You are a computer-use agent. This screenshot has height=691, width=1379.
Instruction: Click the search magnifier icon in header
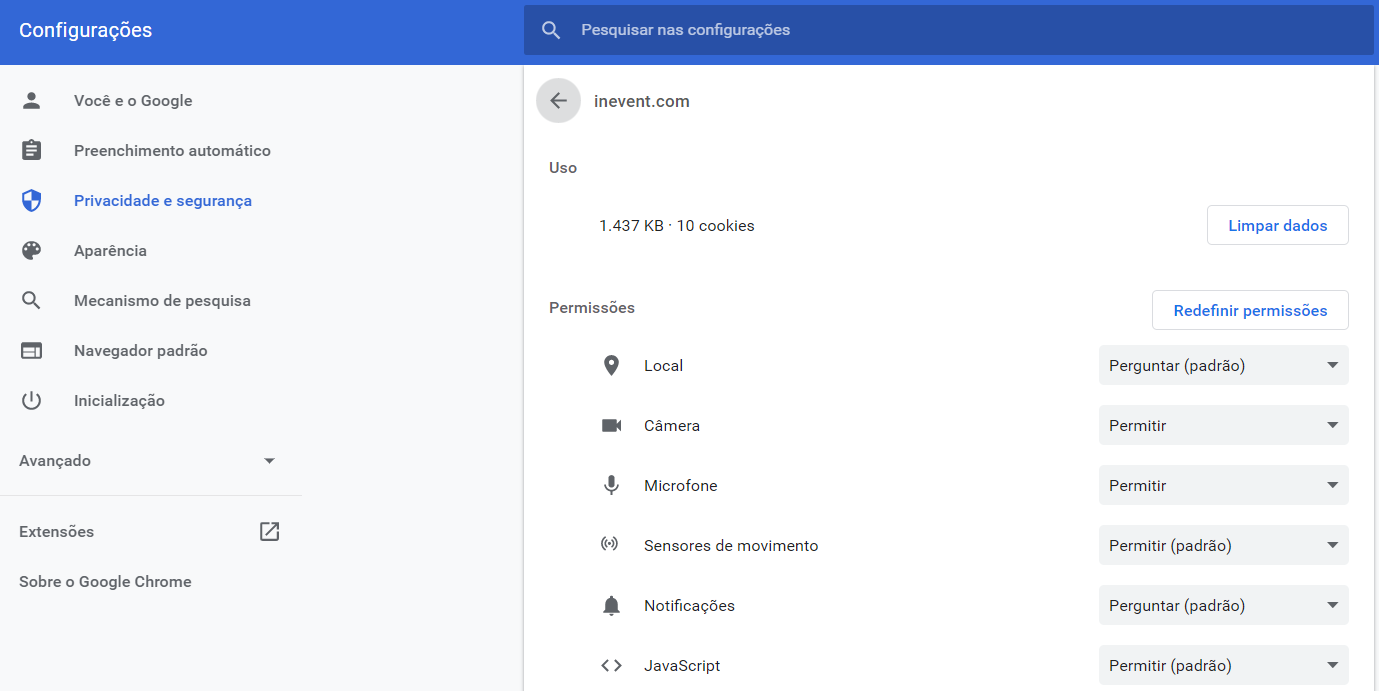tap(551, 30)
